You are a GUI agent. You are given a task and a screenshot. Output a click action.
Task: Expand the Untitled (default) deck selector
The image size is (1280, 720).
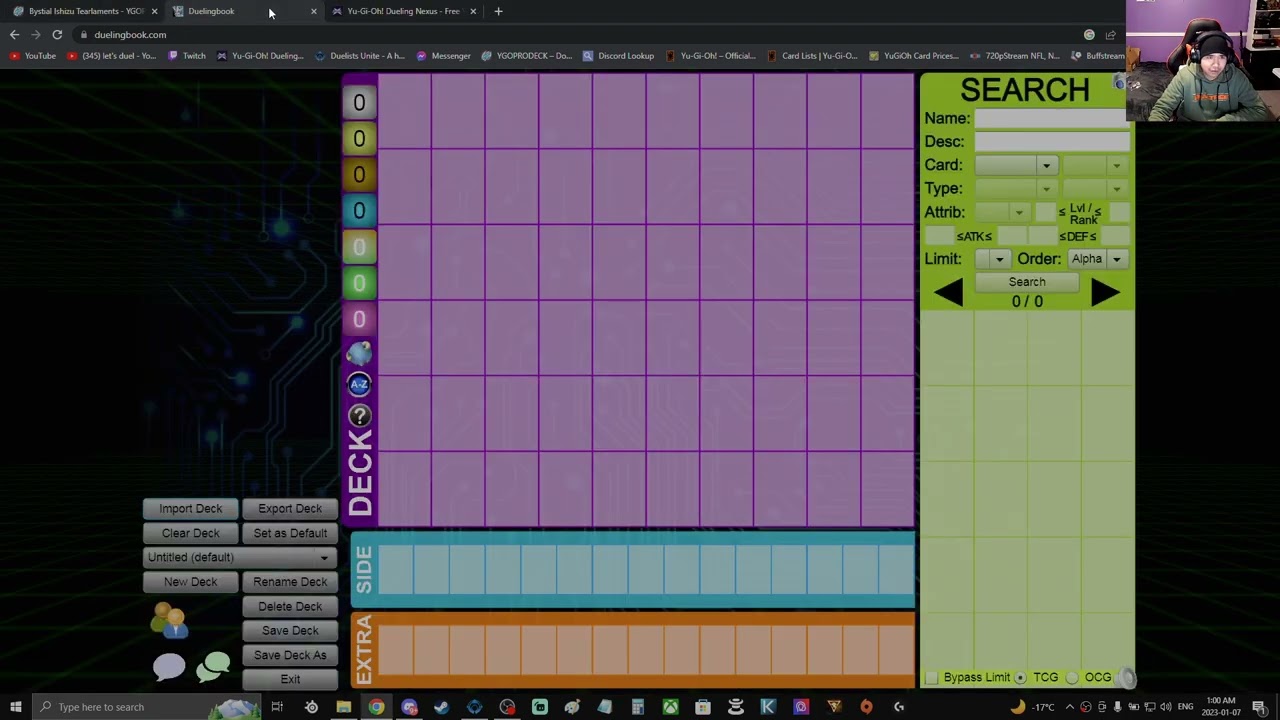pyautogui.click(x=238, y=557)
